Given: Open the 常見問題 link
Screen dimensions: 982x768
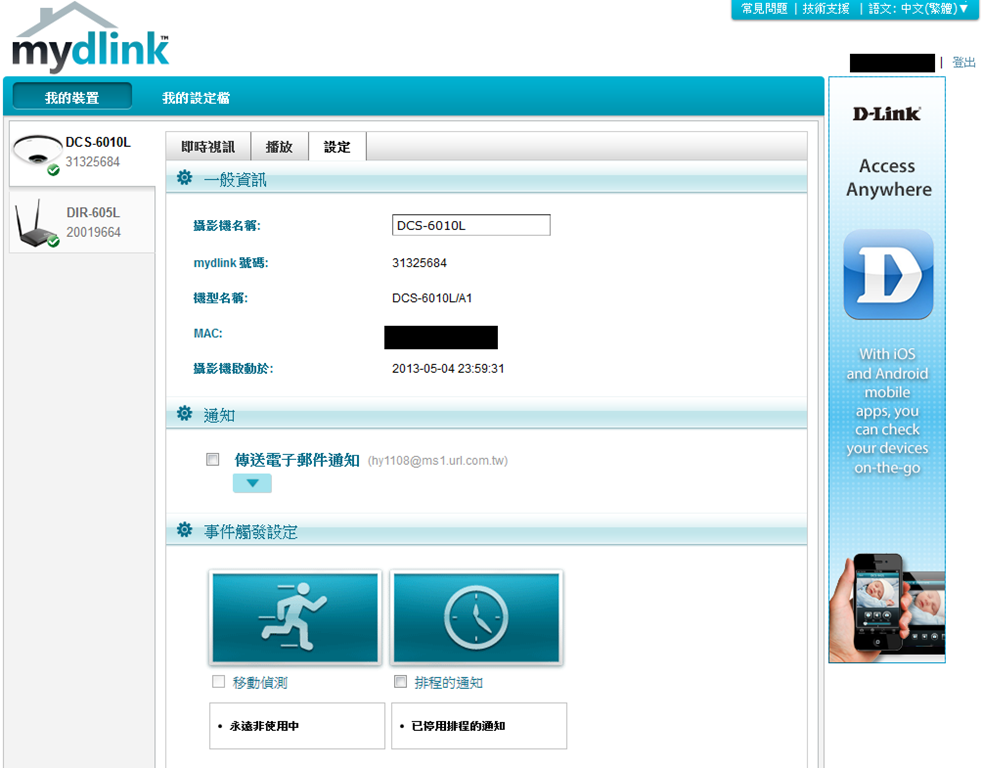Looking at the screenshot, I should pyautogui.click(x=764, y=9).
